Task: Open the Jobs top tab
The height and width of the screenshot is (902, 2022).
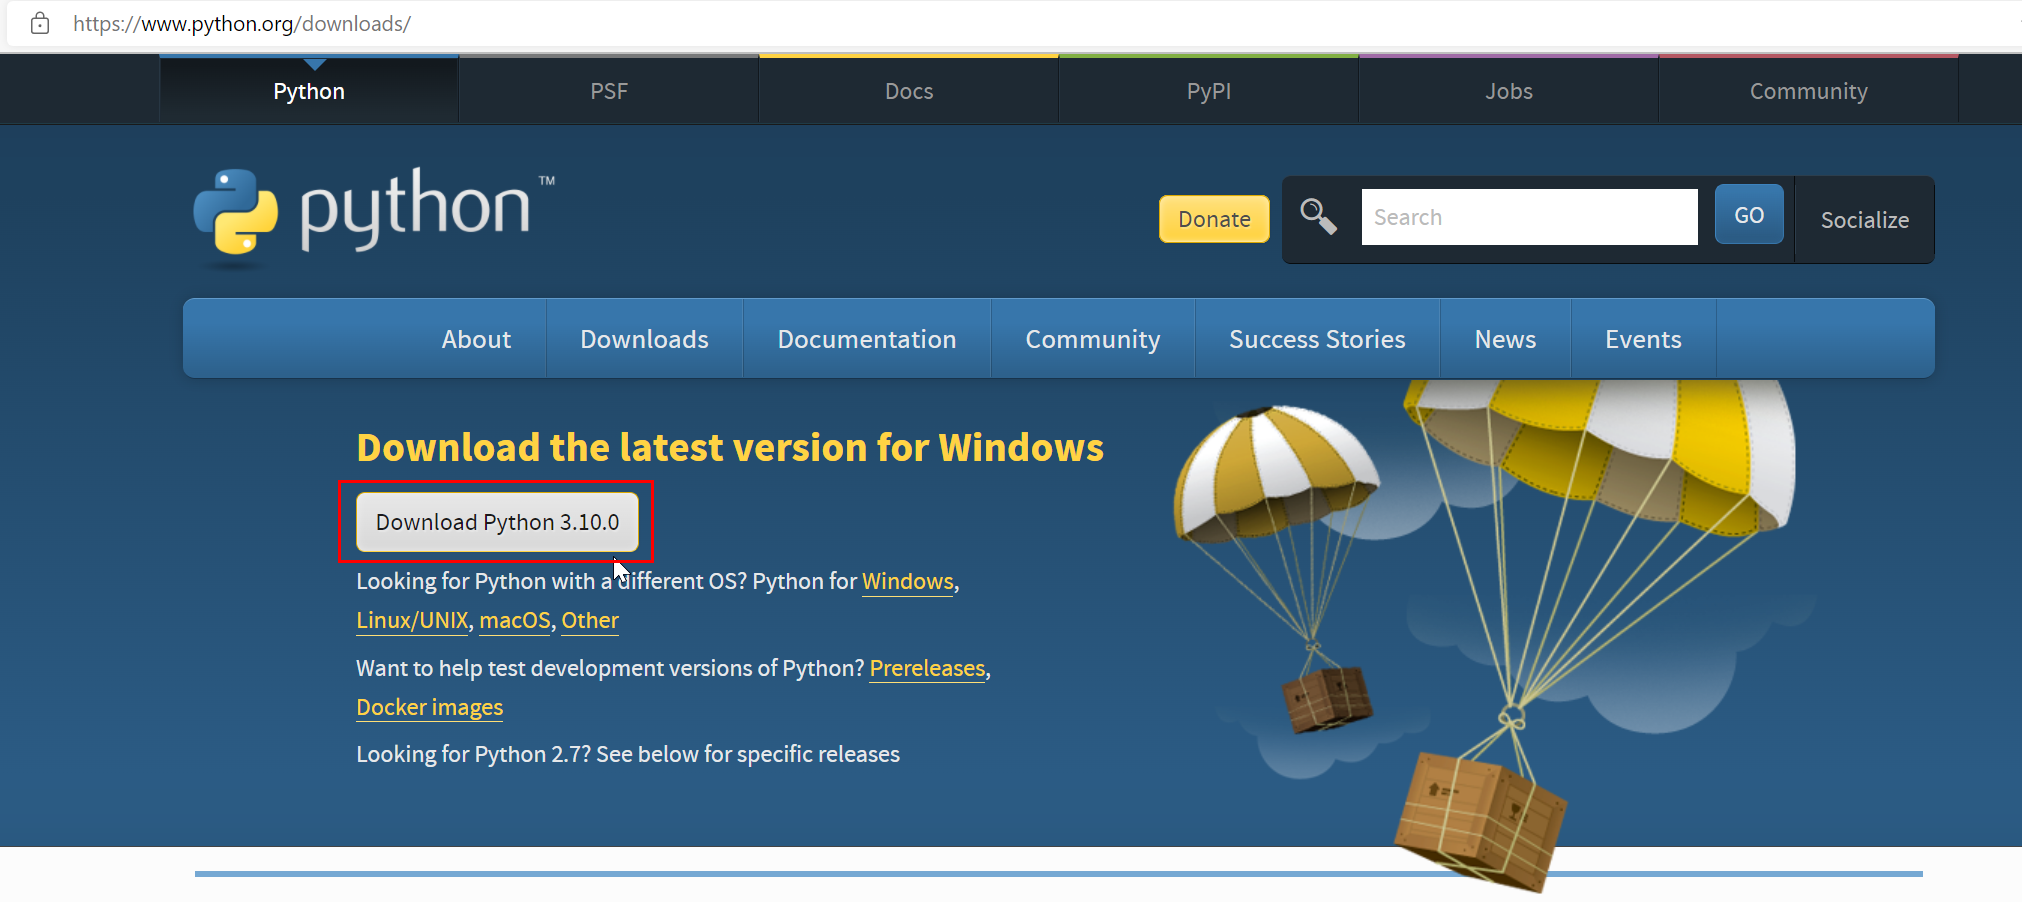Action: (1509, 91)
